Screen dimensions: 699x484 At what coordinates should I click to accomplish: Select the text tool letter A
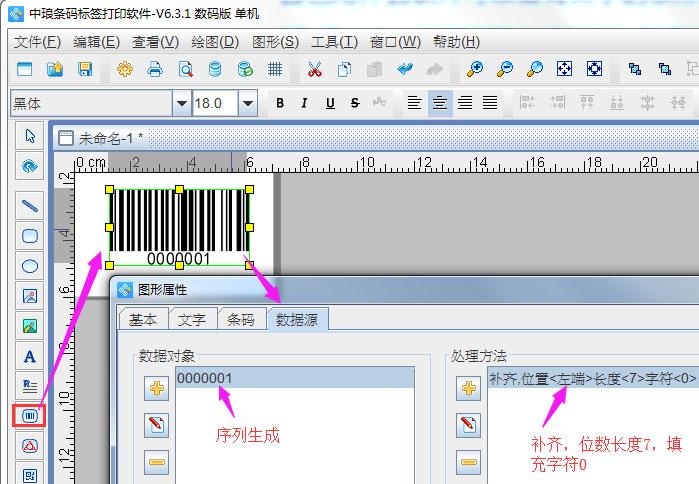(x=30, y=357)
